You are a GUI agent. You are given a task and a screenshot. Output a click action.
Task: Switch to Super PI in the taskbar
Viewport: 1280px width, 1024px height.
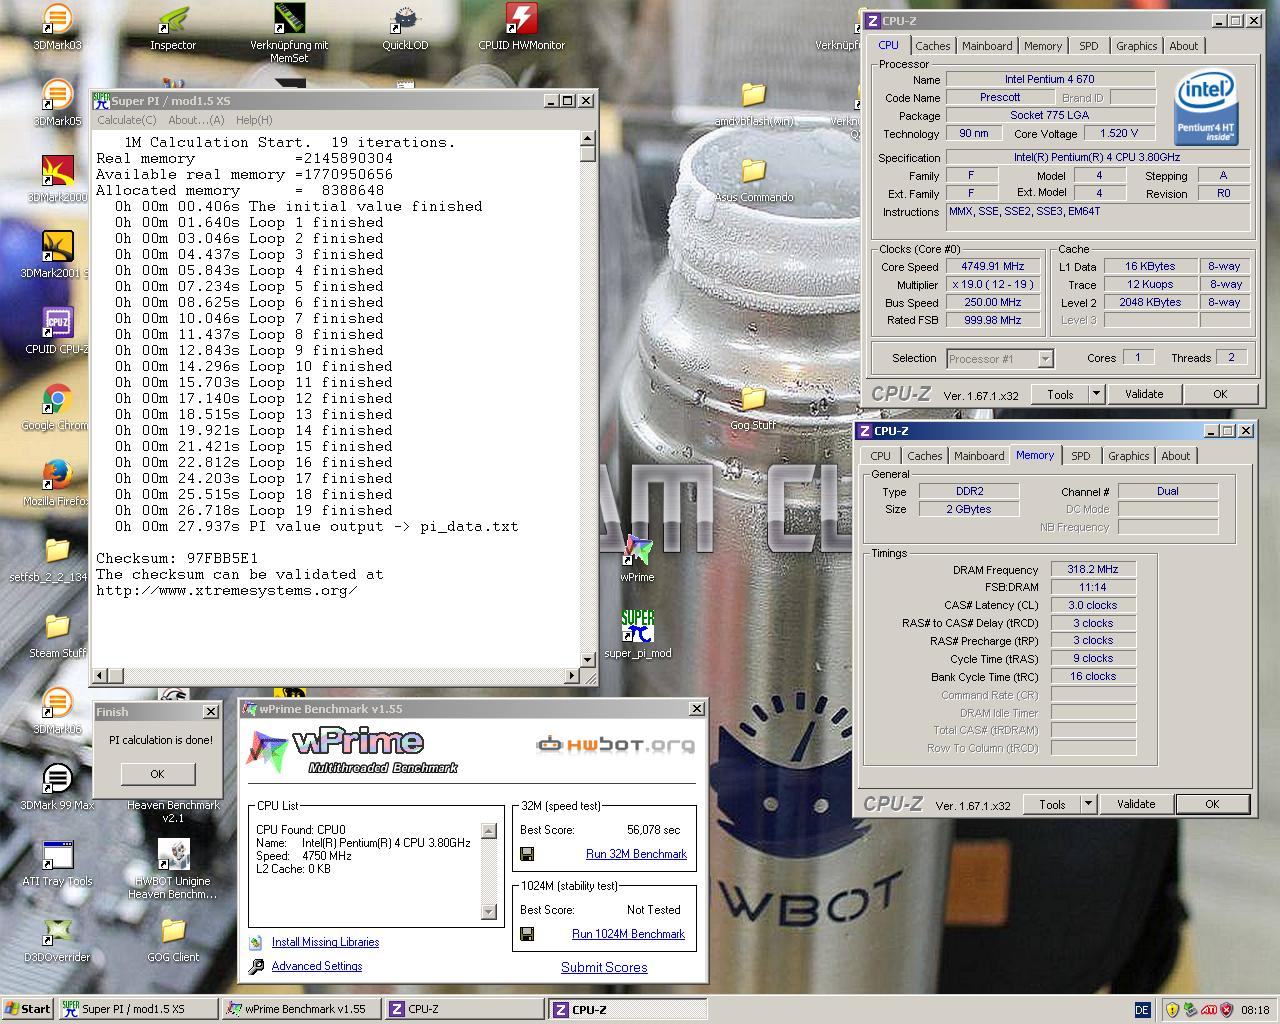[x=136, y=1009]
